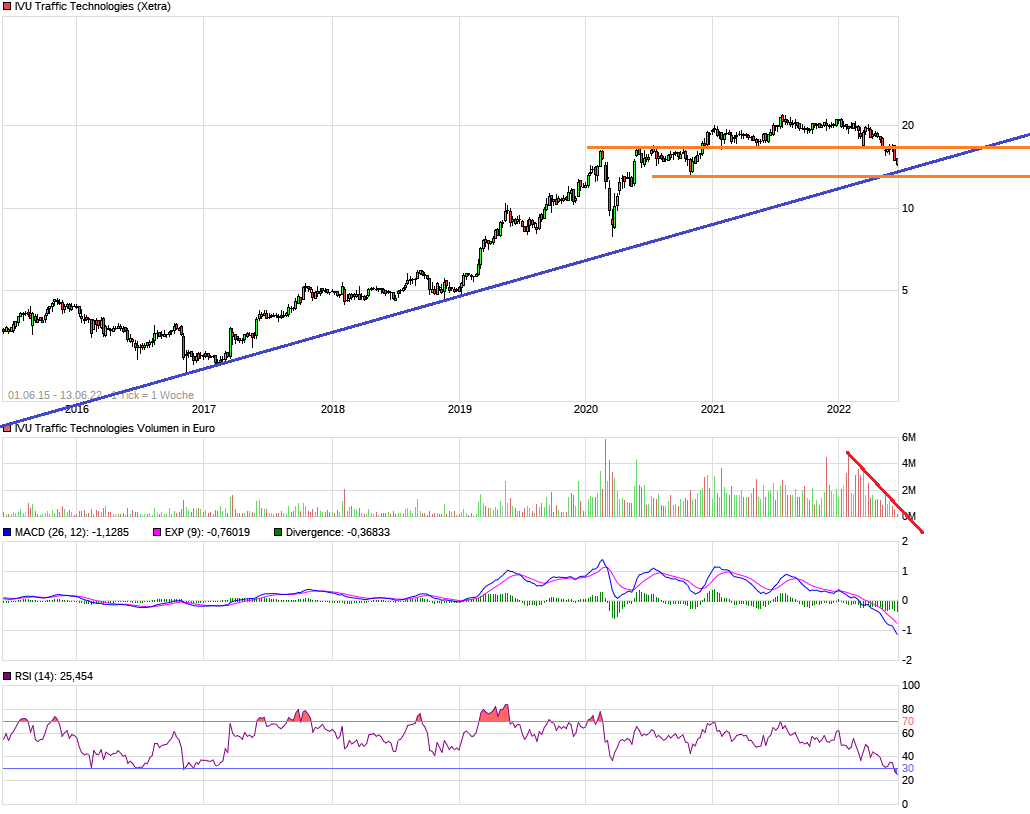Click the 'IVU Traffic Technologies (Xetra)' title

pyautogui.click(x=93, y=7)
